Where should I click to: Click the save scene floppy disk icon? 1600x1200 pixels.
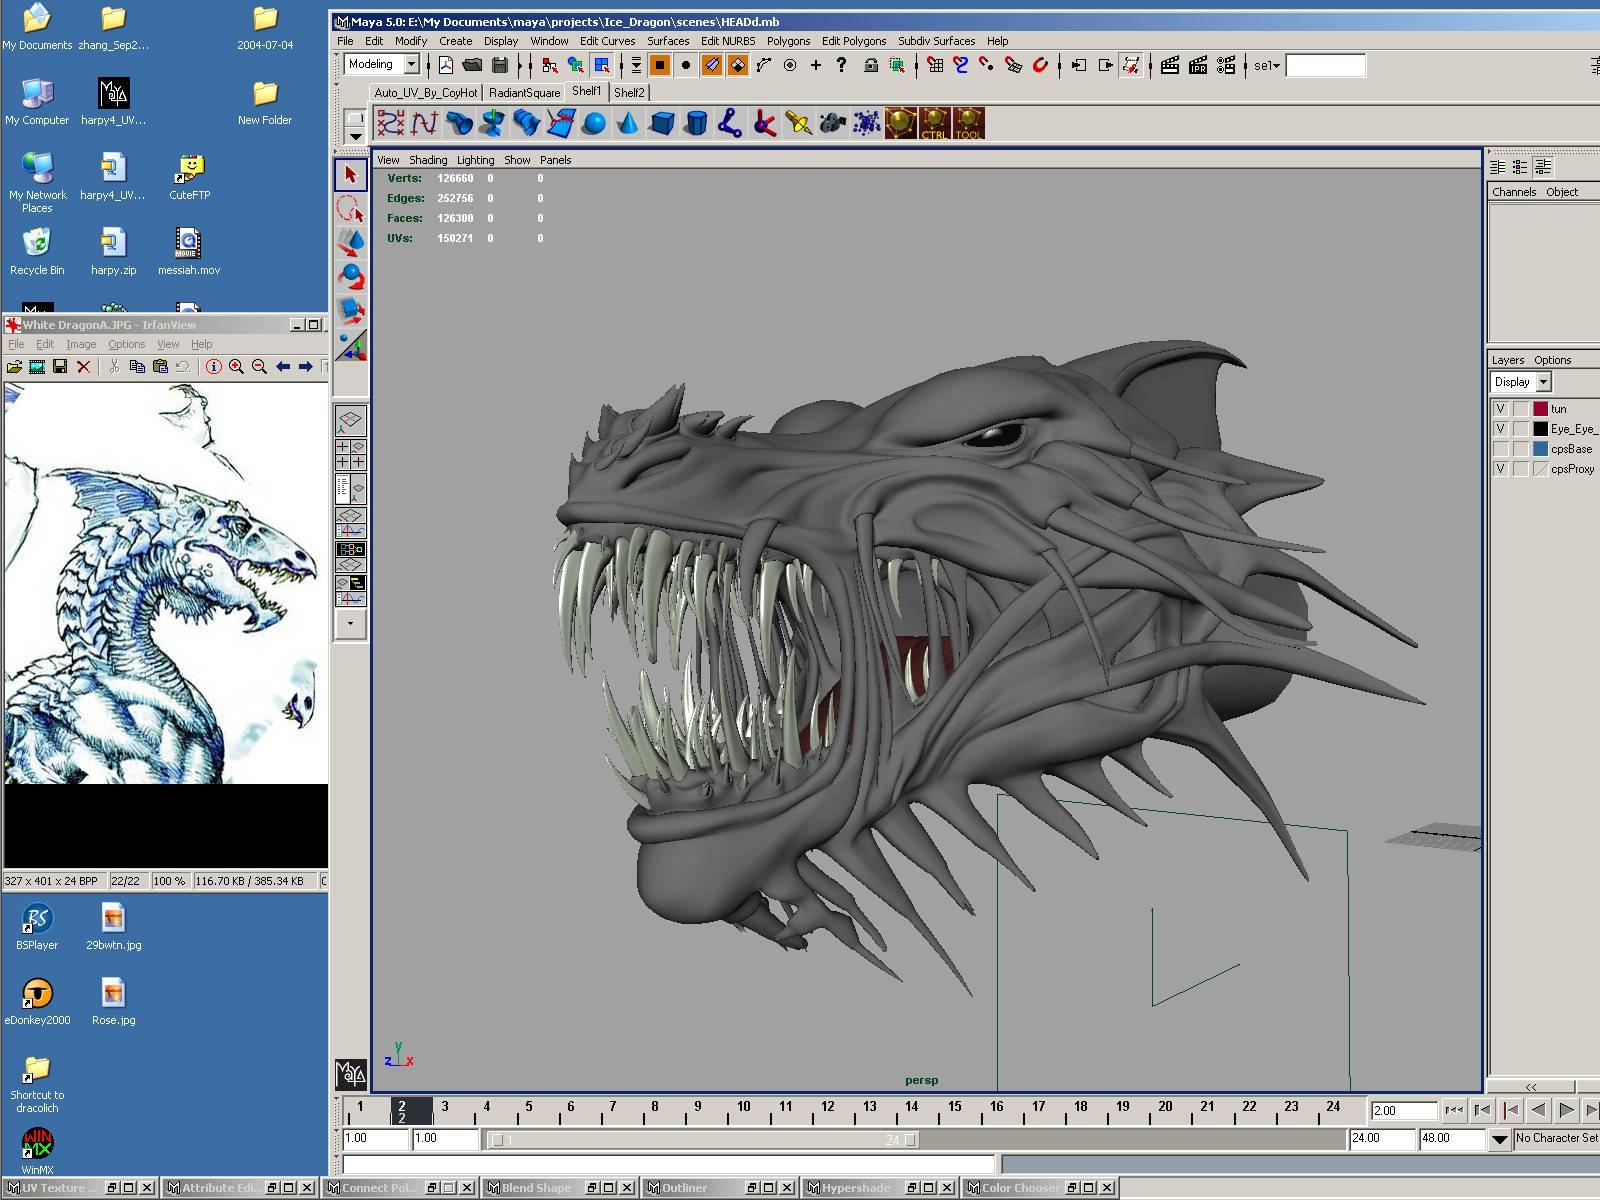(499, 66)
